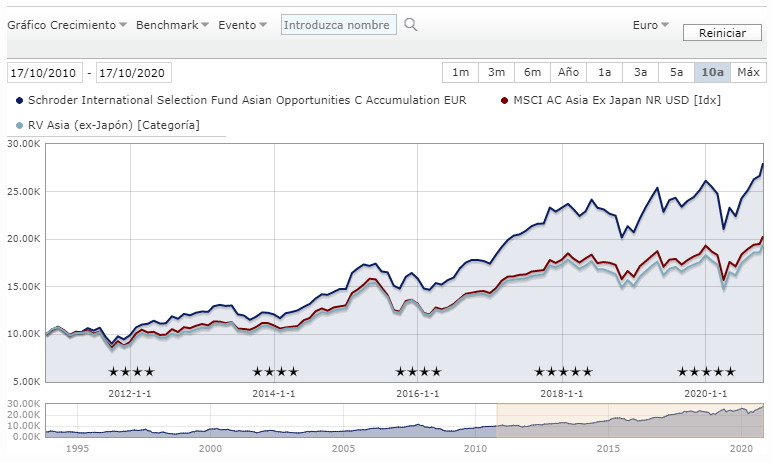The width and height of the screenshot is (772, 463).
Task: Select the 1m time range tab
Action: 460,72
